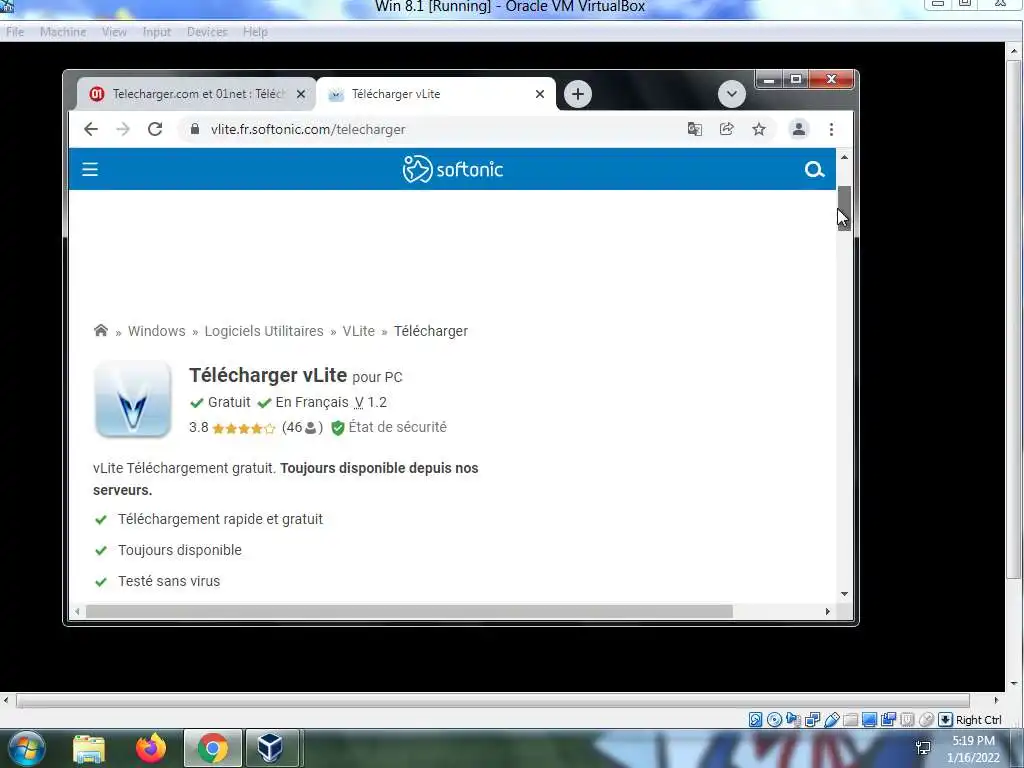Open the VirtualBox View menu
This screenshot has height=768, width=1024.
pyautogui.click(x=114, y=31)
